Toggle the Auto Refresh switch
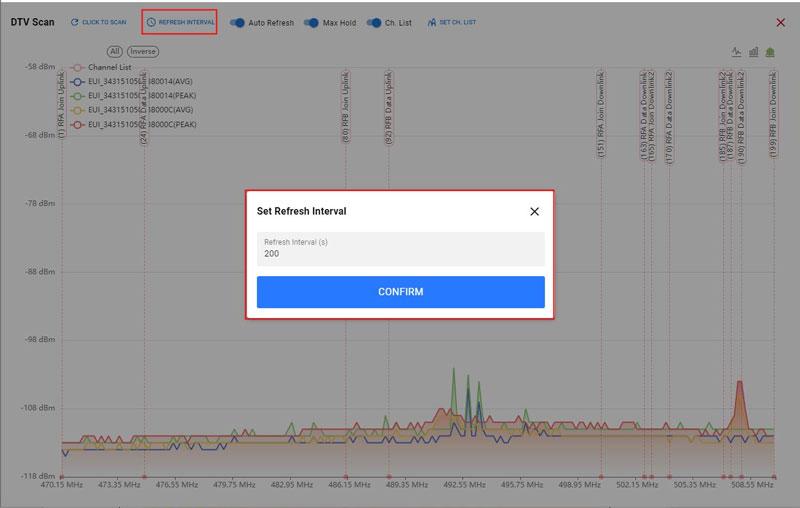Image resolution: width=800 pixels, height=508 pixels. [x=238, y=22]
